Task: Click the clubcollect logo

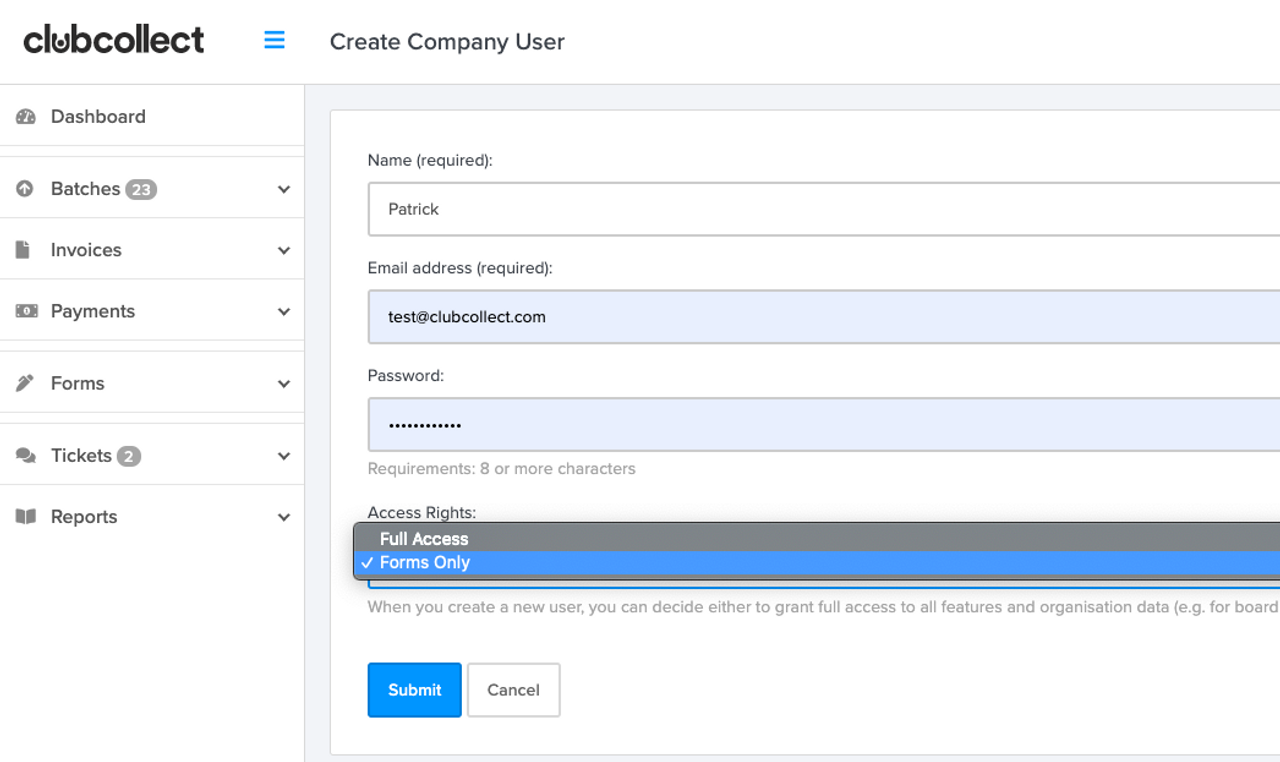Action: (x=114, y=40)
